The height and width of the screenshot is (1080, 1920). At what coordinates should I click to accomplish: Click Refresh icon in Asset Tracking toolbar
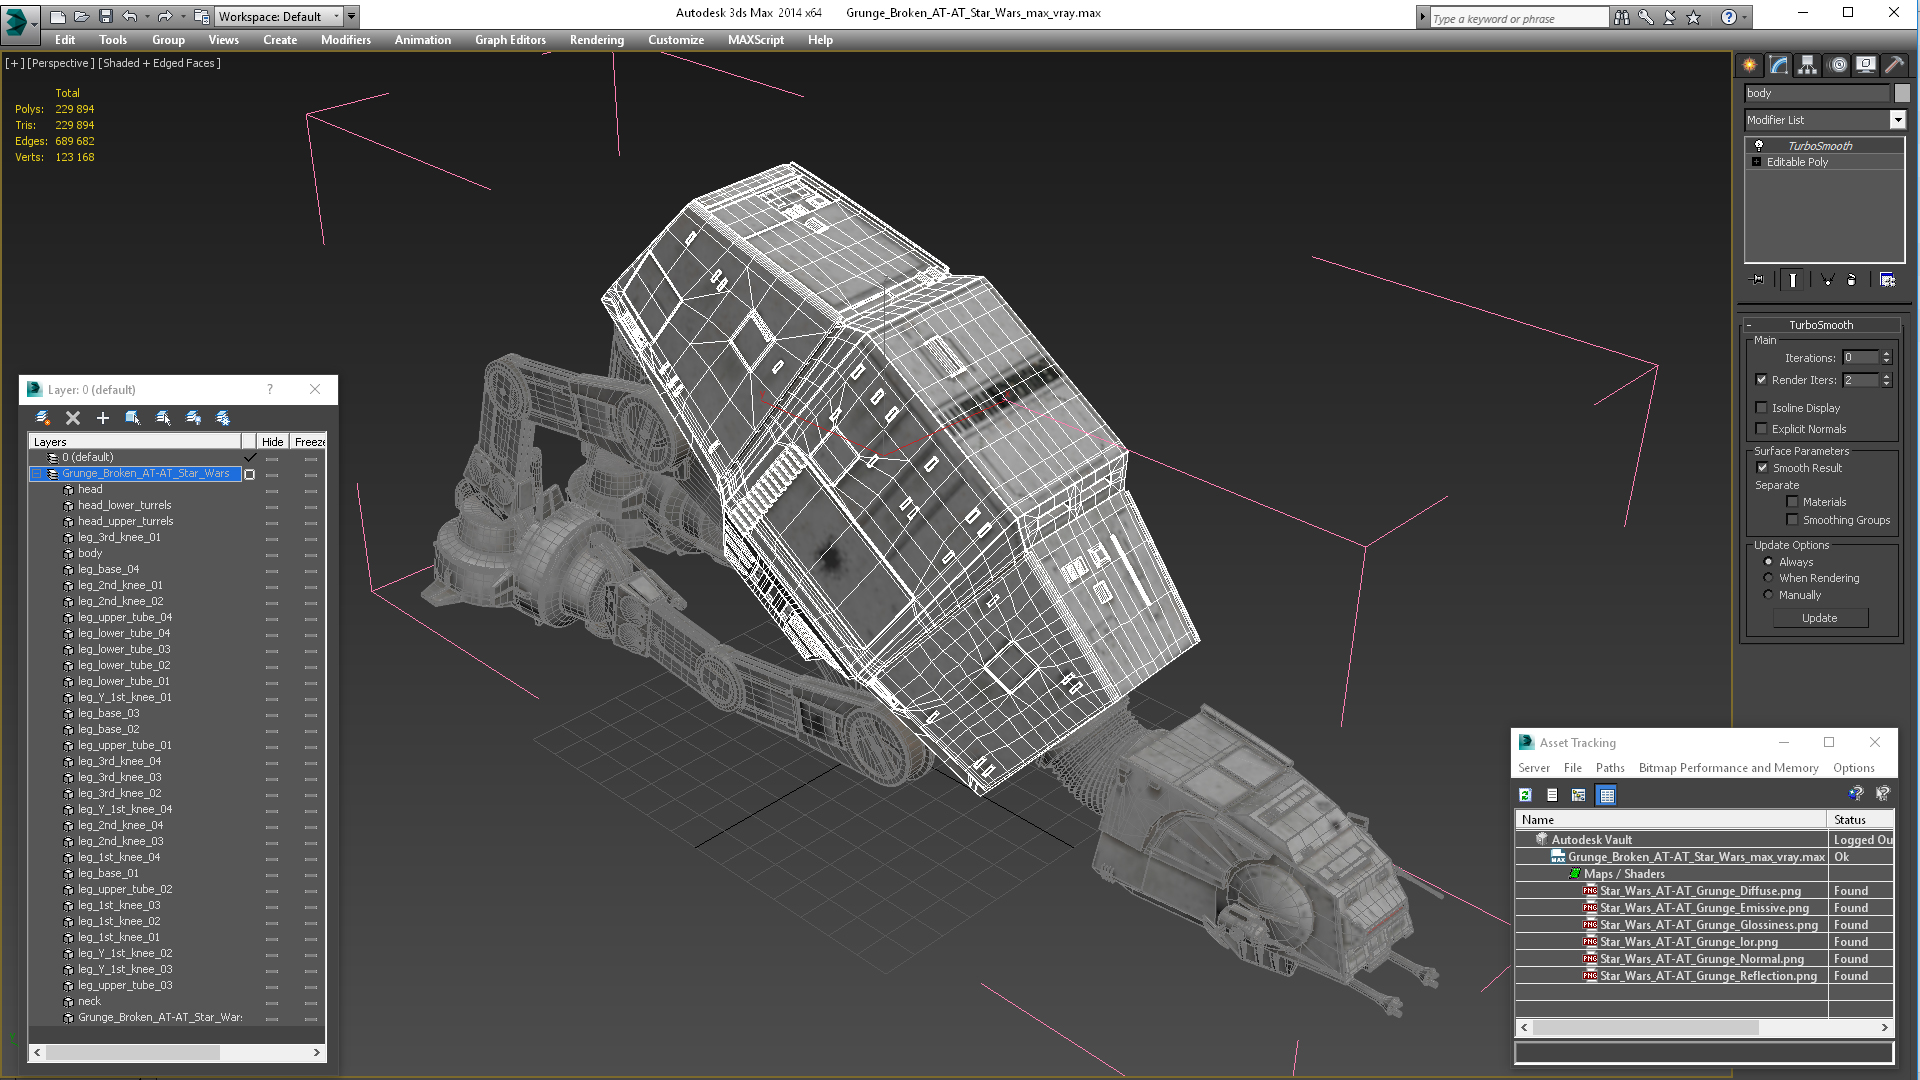click(1525, 795)
